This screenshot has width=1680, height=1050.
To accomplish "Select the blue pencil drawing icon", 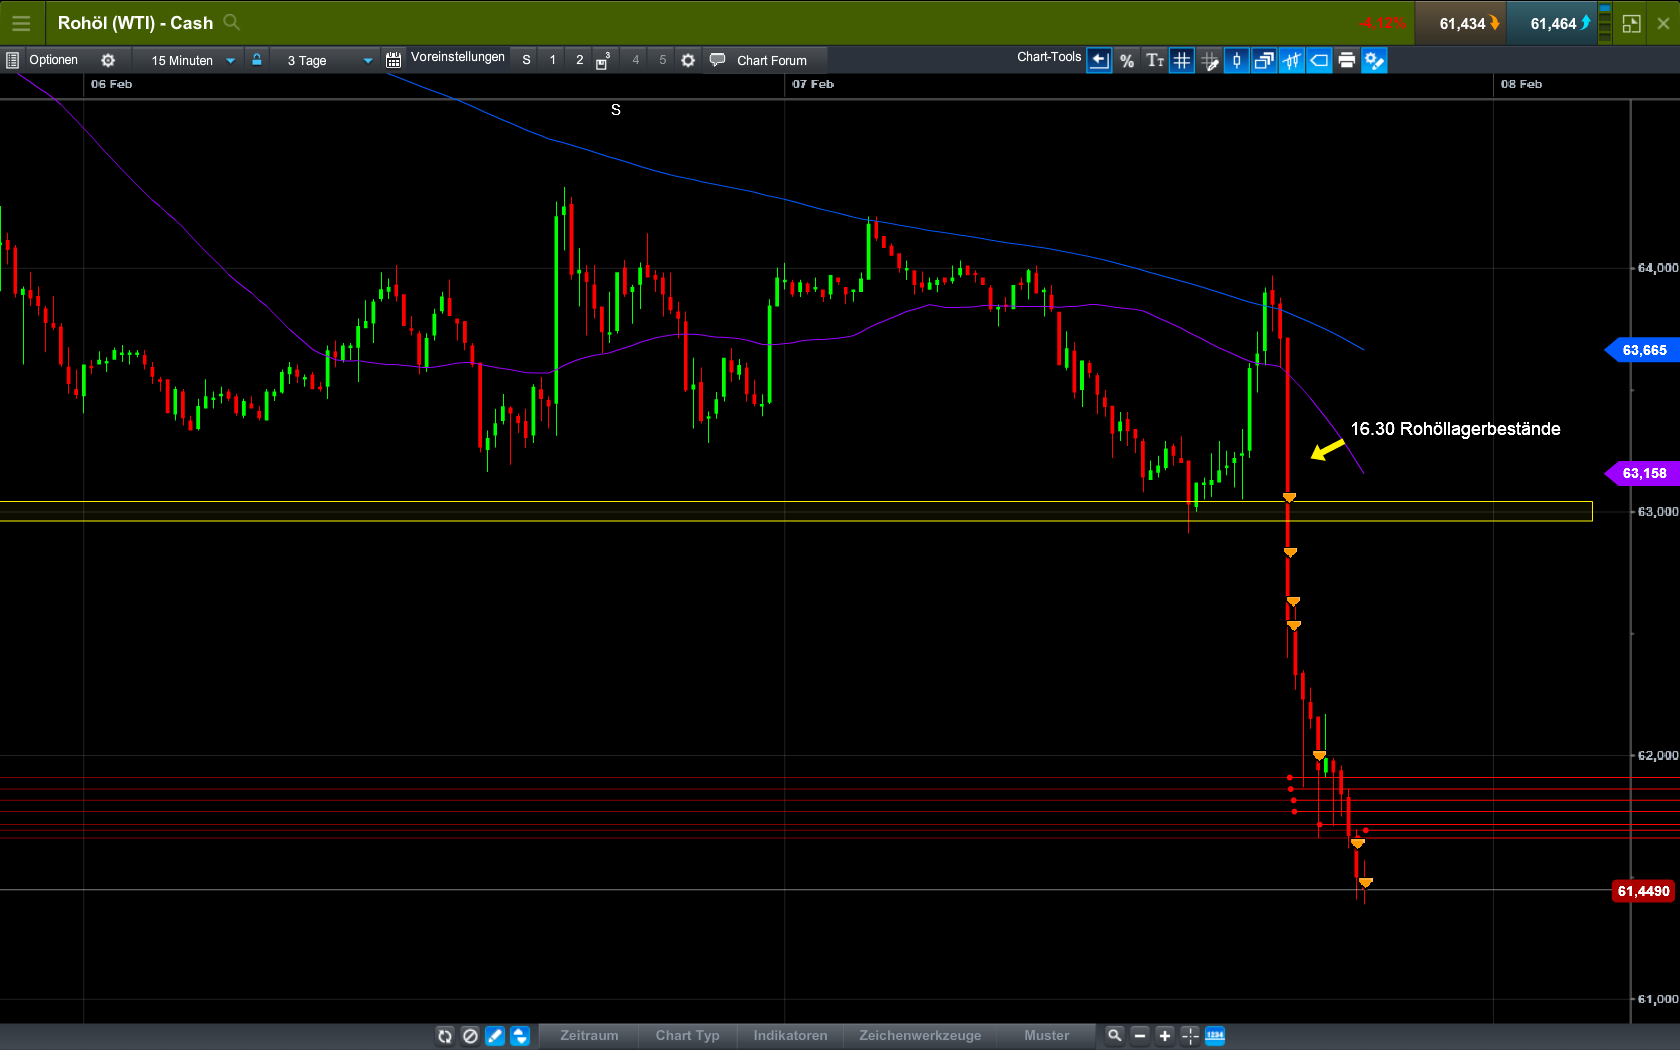I will click(x=495, y=1036).
